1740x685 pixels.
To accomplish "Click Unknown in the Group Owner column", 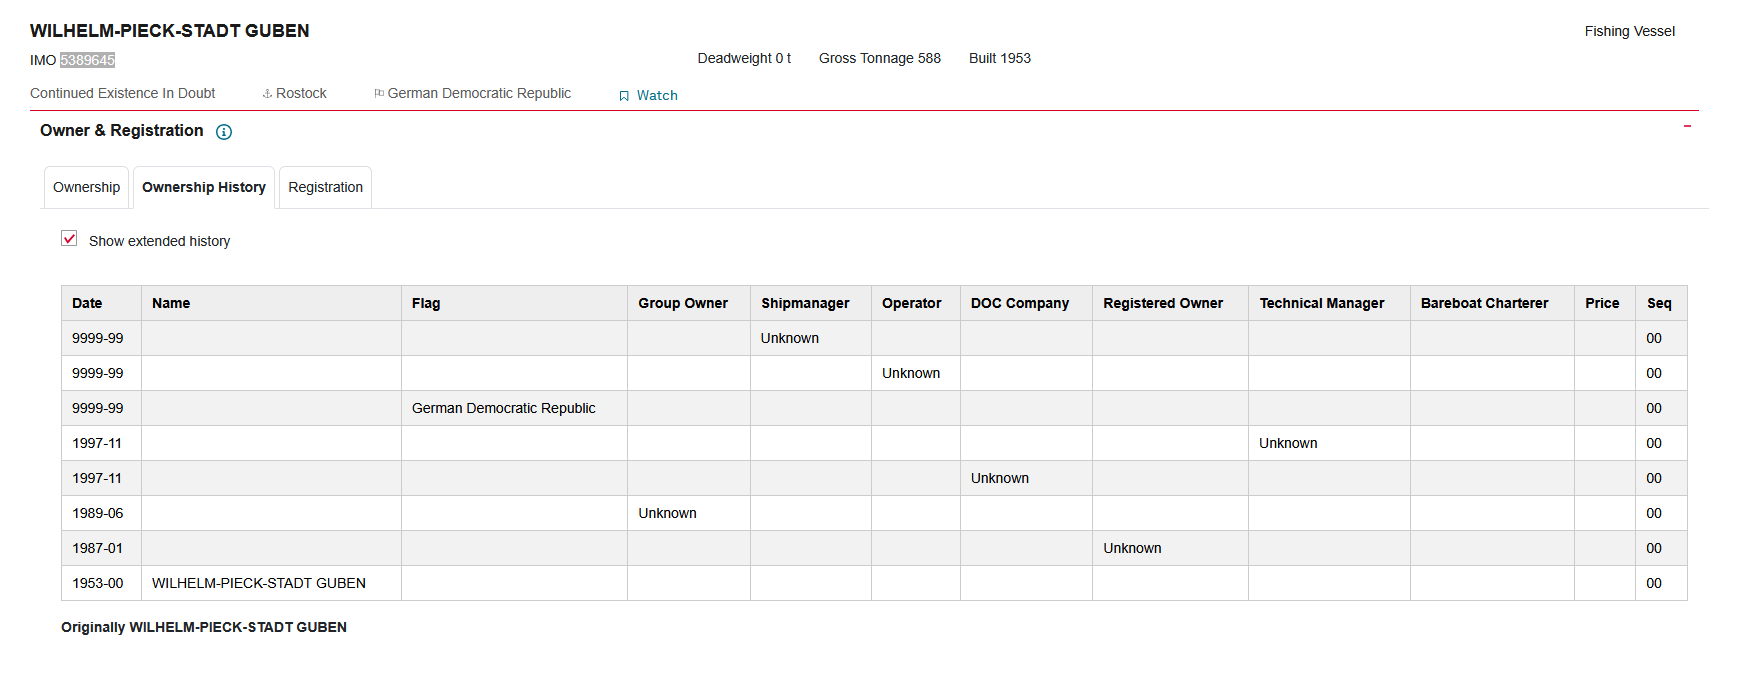I will pos(668,513).
